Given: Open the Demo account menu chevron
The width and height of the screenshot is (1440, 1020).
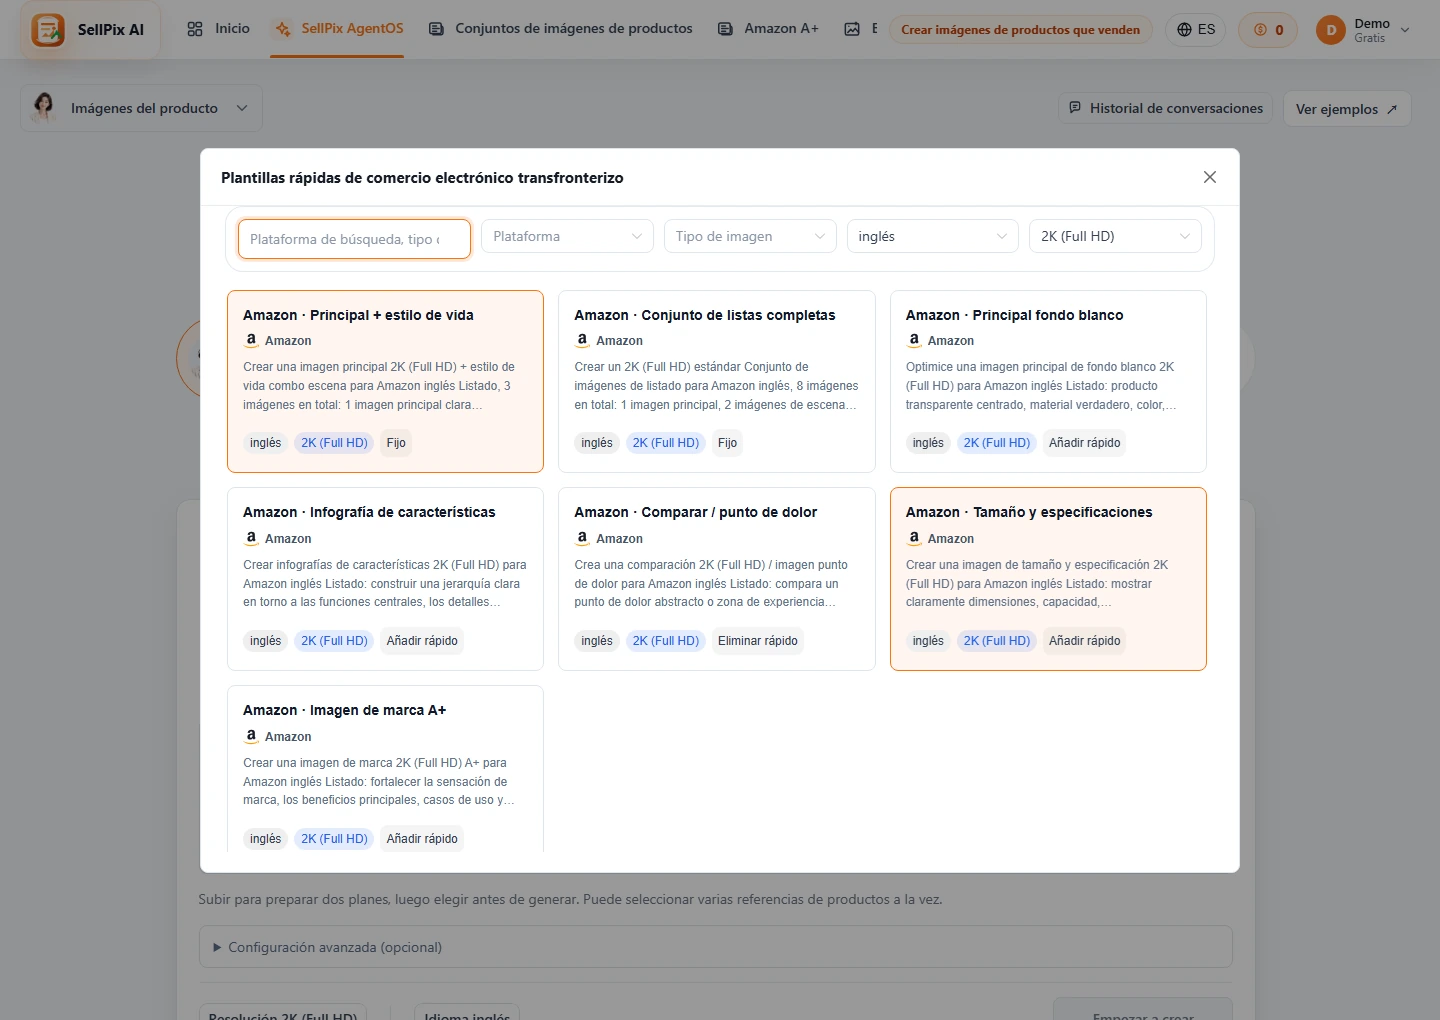Looking at the screenshot, I should pos(1405,30).
